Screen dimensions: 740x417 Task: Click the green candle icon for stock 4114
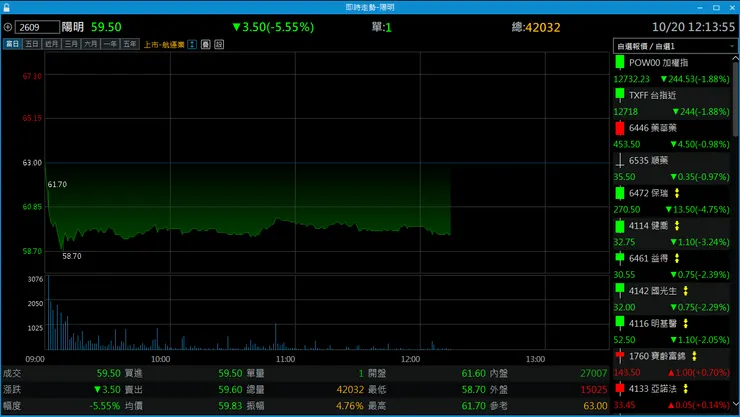pyautogui.click(x=620, y=225)
